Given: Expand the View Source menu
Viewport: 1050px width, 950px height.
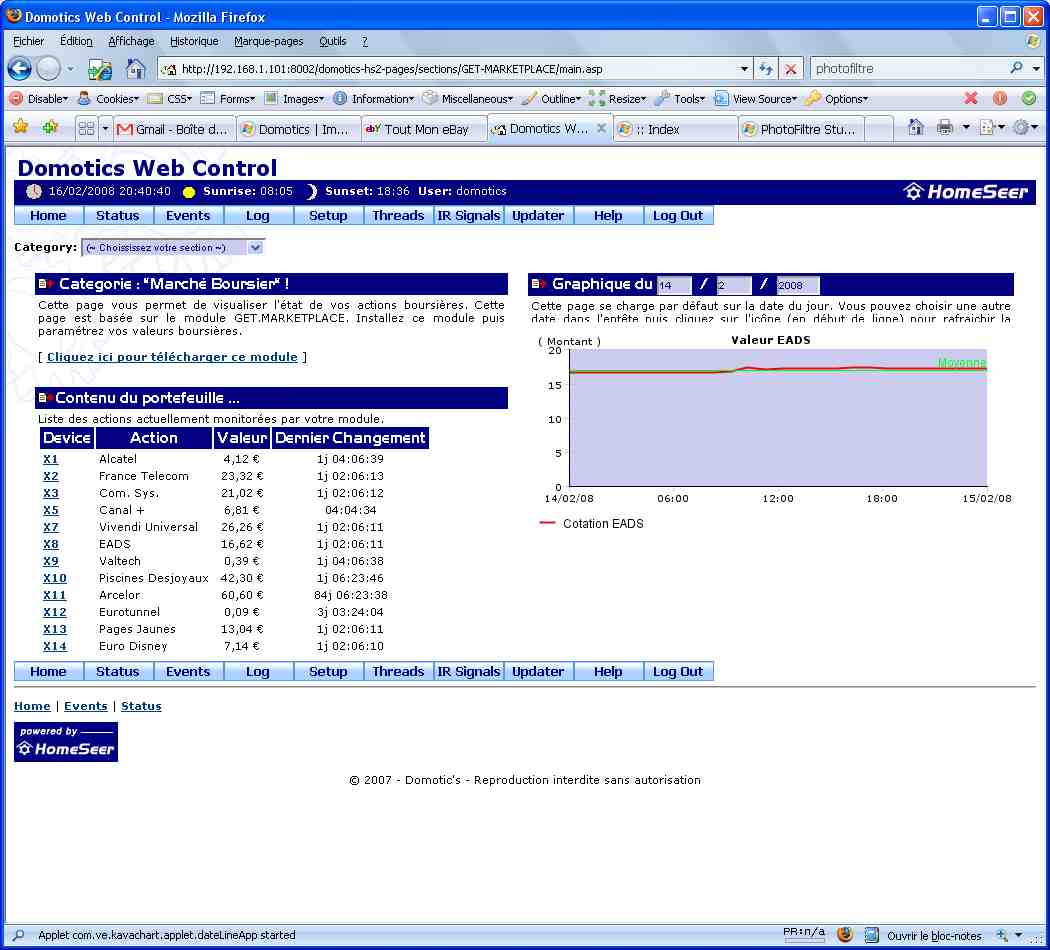Looking at the screenshot, I should point(755,98).
